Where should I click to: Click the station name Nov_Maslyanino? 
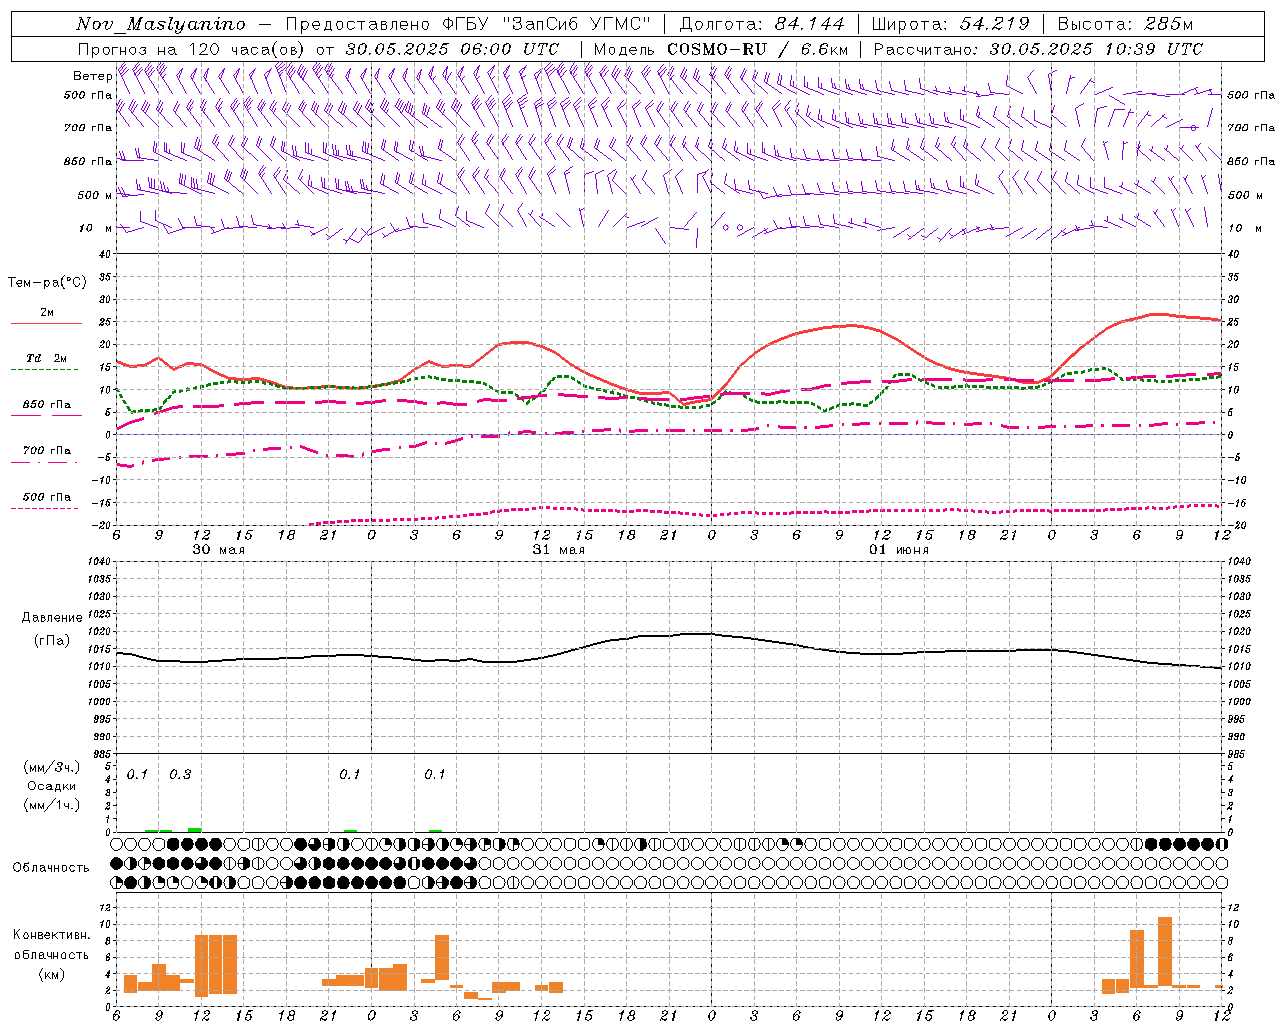point(161,24)
